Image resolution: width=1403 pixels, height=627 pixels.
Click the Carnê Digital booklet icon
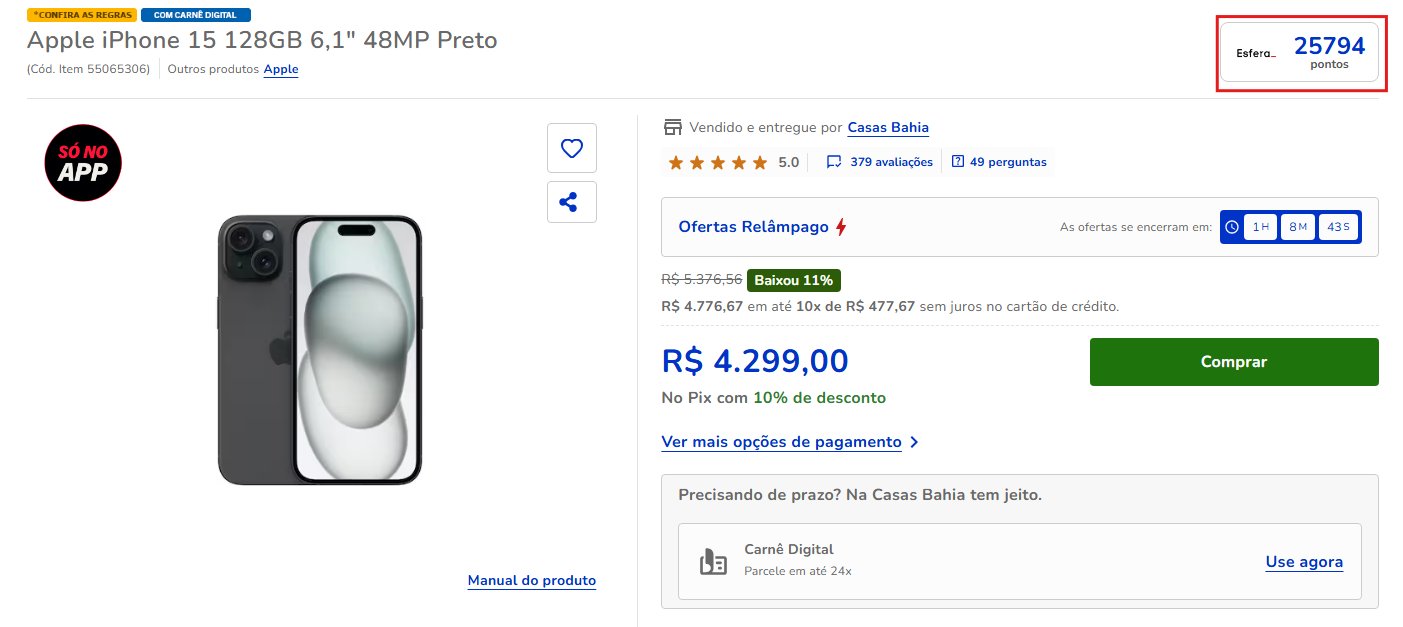(713, 562)
